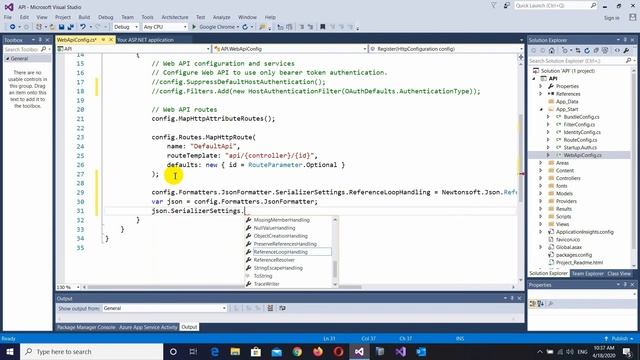Select Global.asax in Solution Explorer
Screen dimensions: 640x360
coord(569,247)
